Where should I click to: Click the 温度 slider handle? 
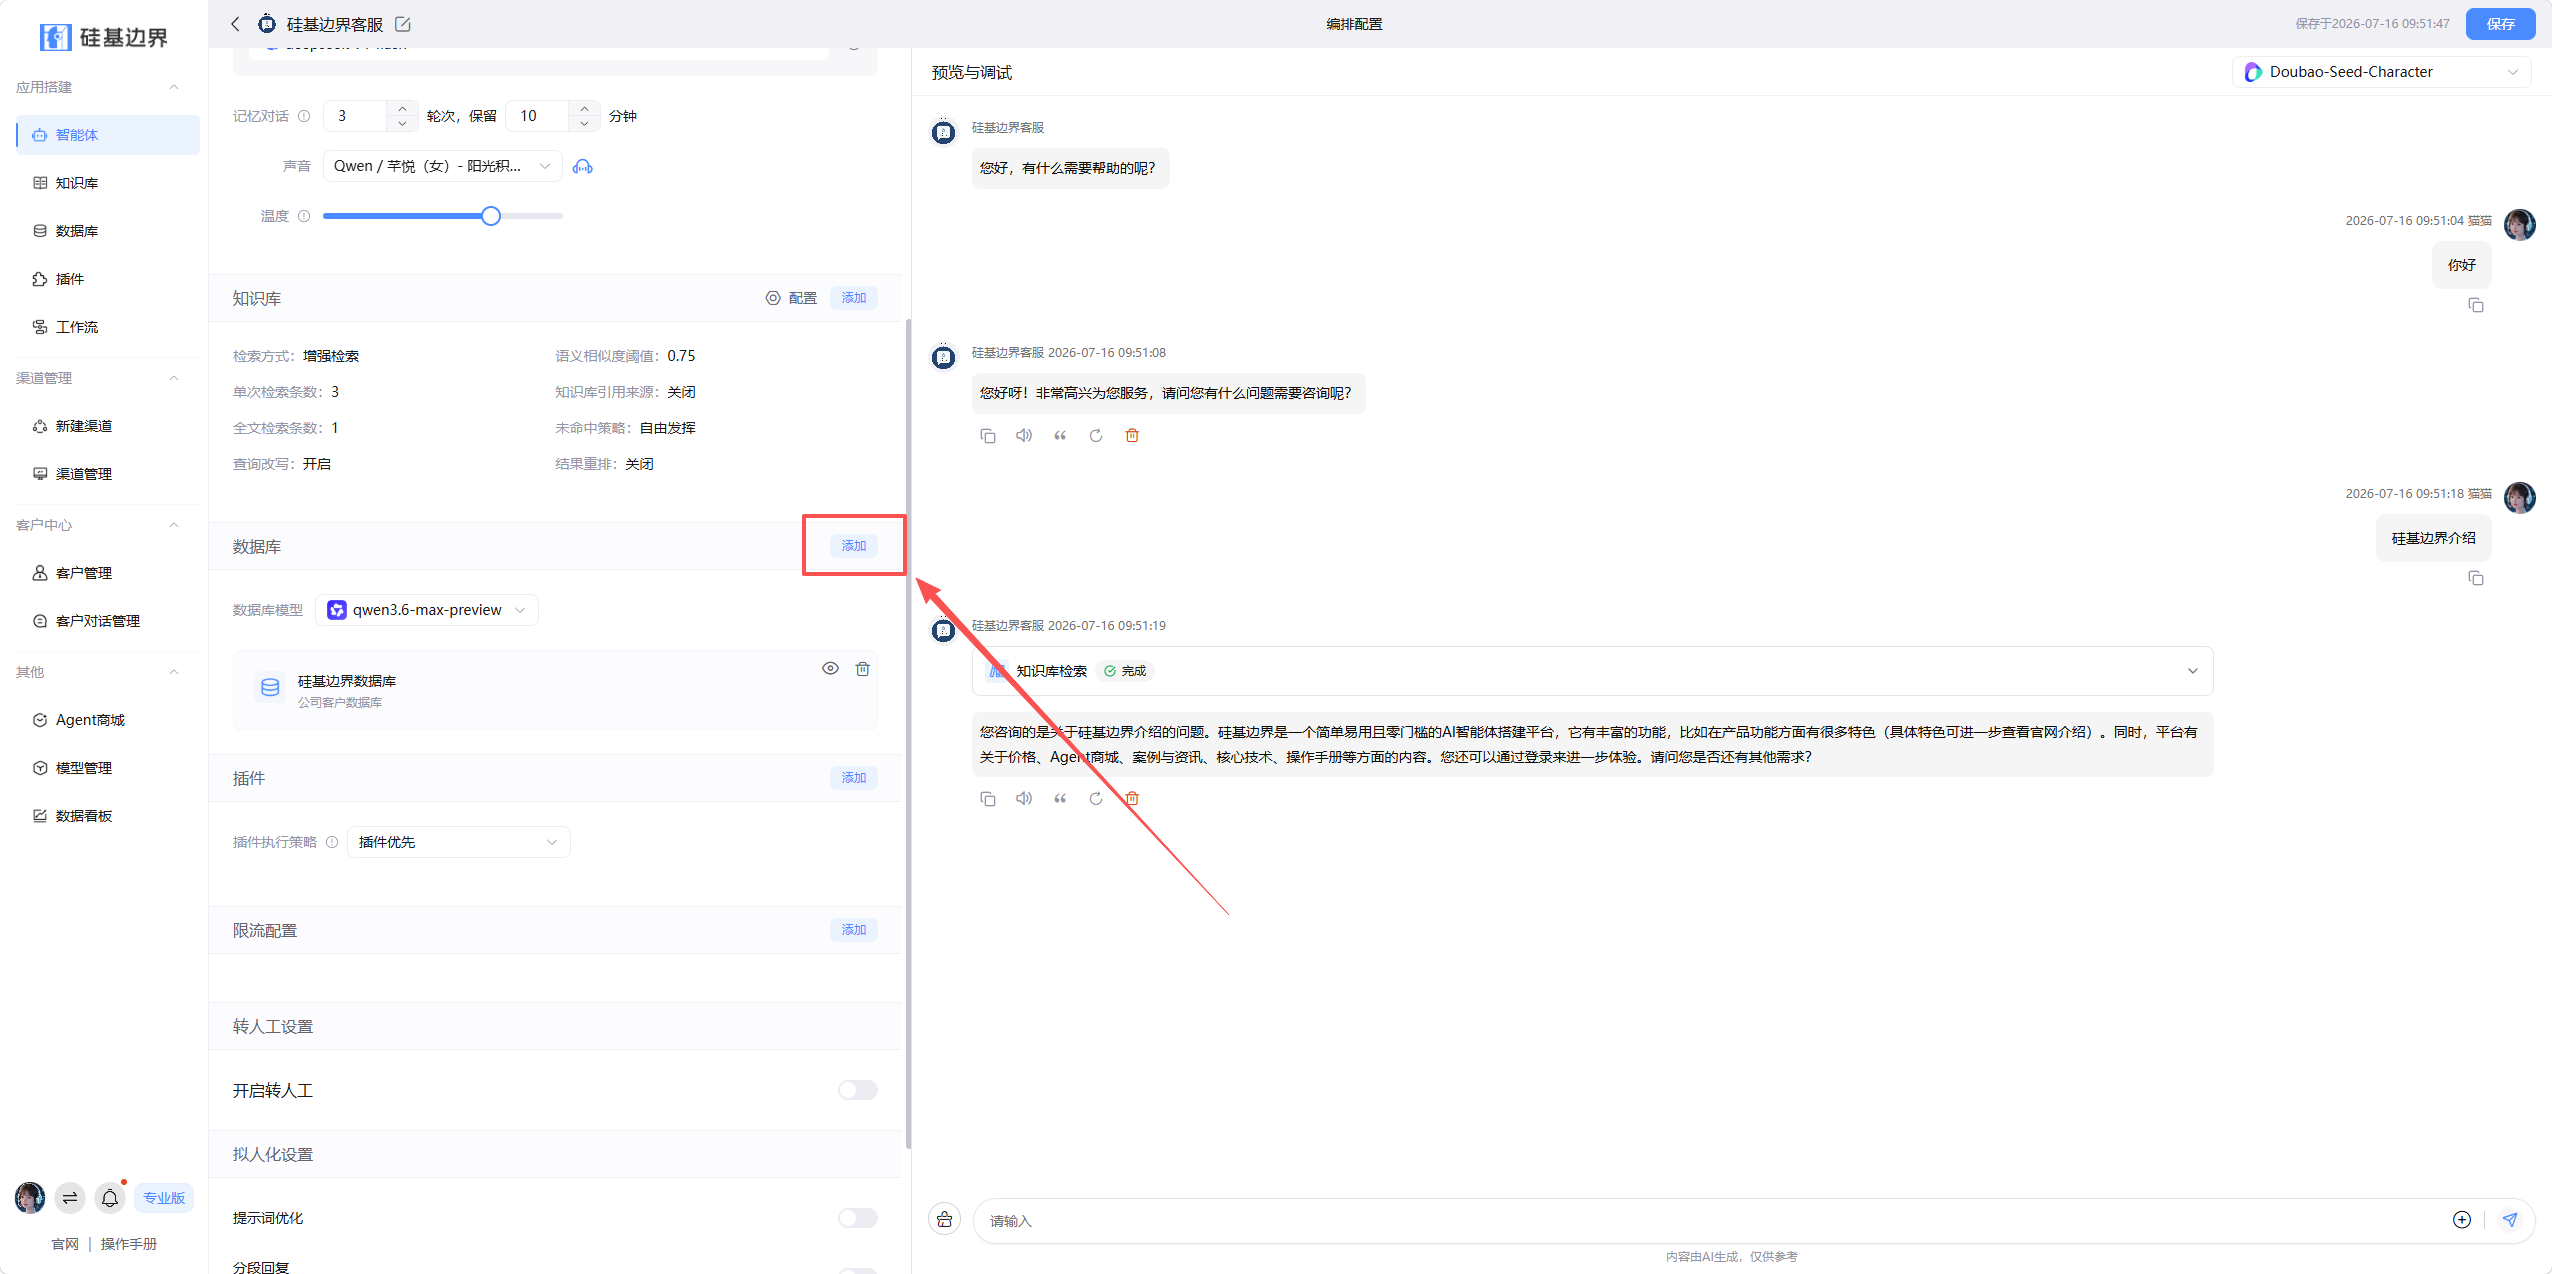pos(491,216)
